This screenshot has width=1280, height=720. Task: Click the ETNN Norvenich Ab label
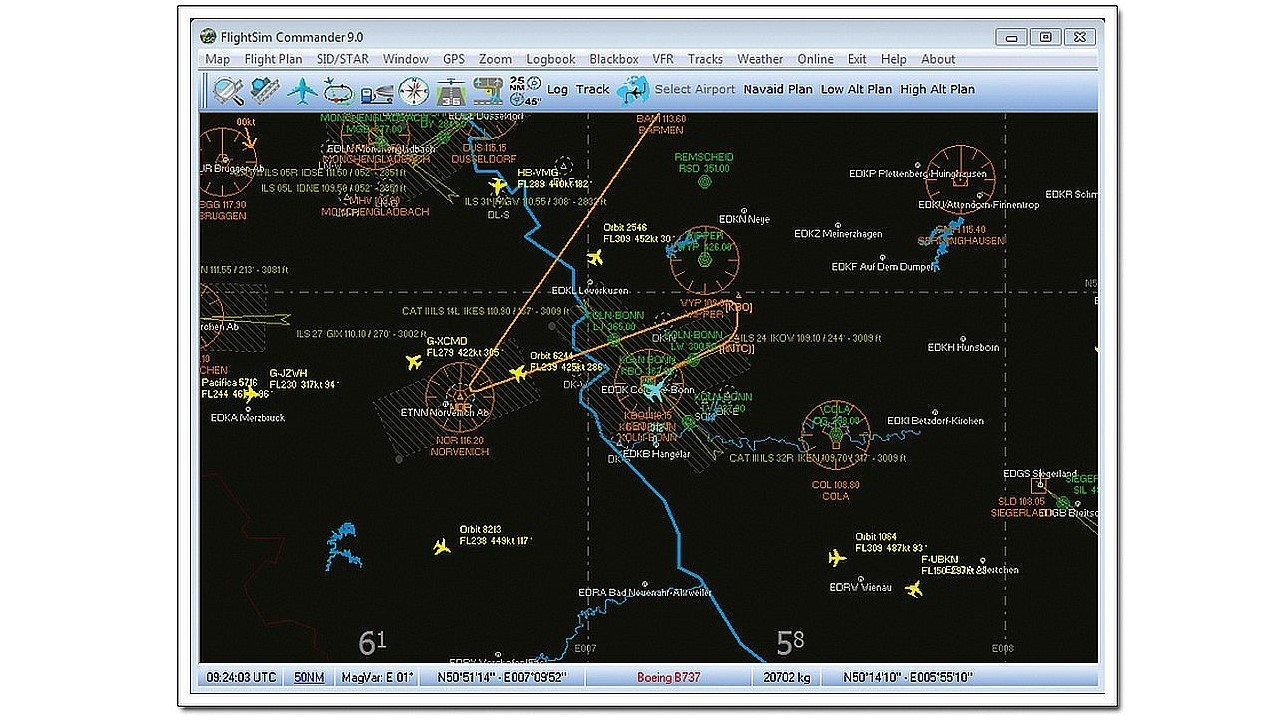(x=444, y=412)
